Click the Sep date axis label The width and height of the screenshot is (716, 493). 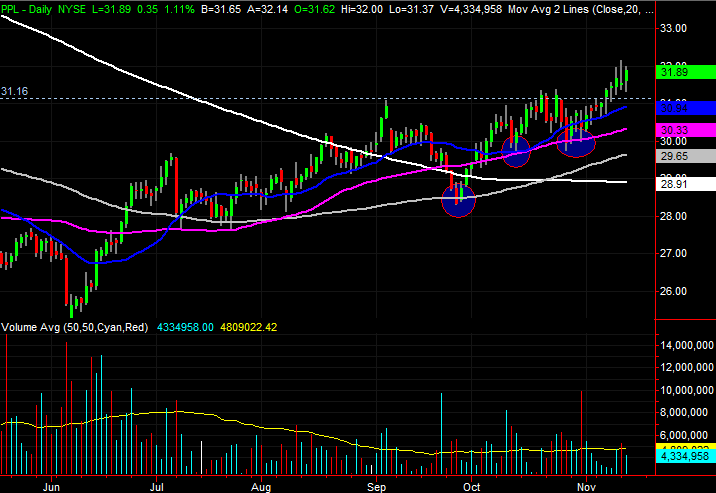[x=376, y=487]
